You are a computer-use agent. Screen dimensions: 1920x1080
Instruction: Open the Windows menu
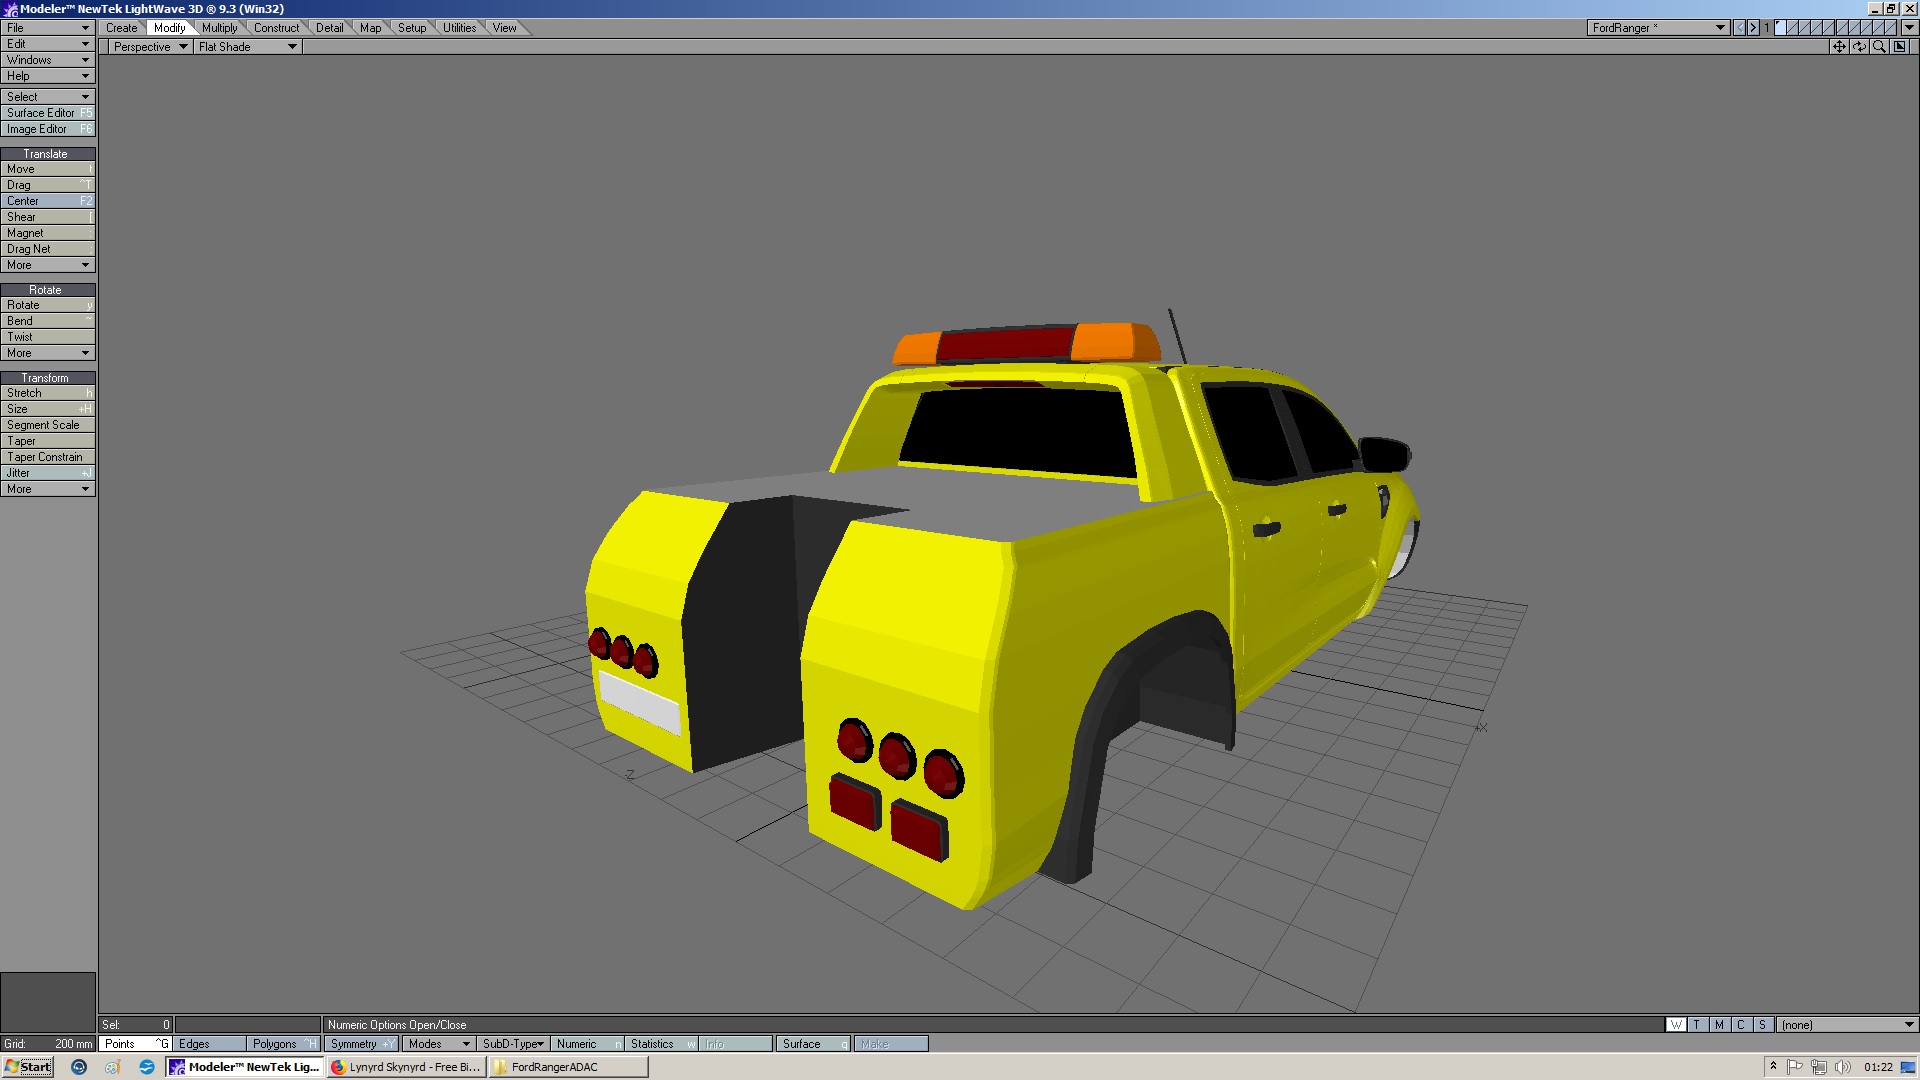point(47,60)
